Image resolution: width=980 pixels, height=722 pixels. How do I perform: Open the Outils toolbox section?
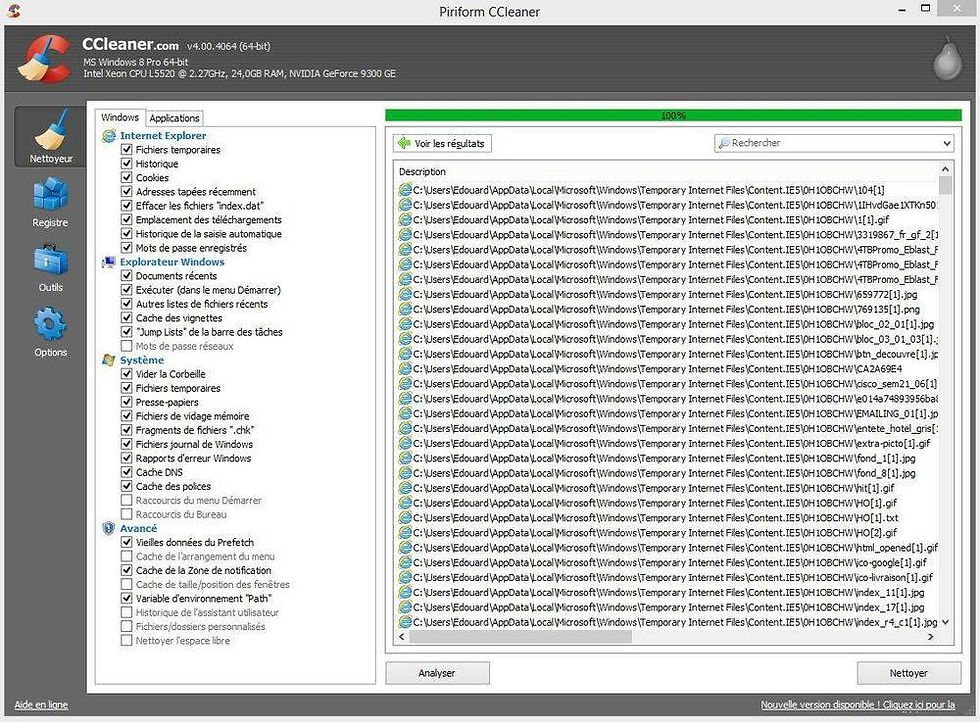tap(51, 268)
